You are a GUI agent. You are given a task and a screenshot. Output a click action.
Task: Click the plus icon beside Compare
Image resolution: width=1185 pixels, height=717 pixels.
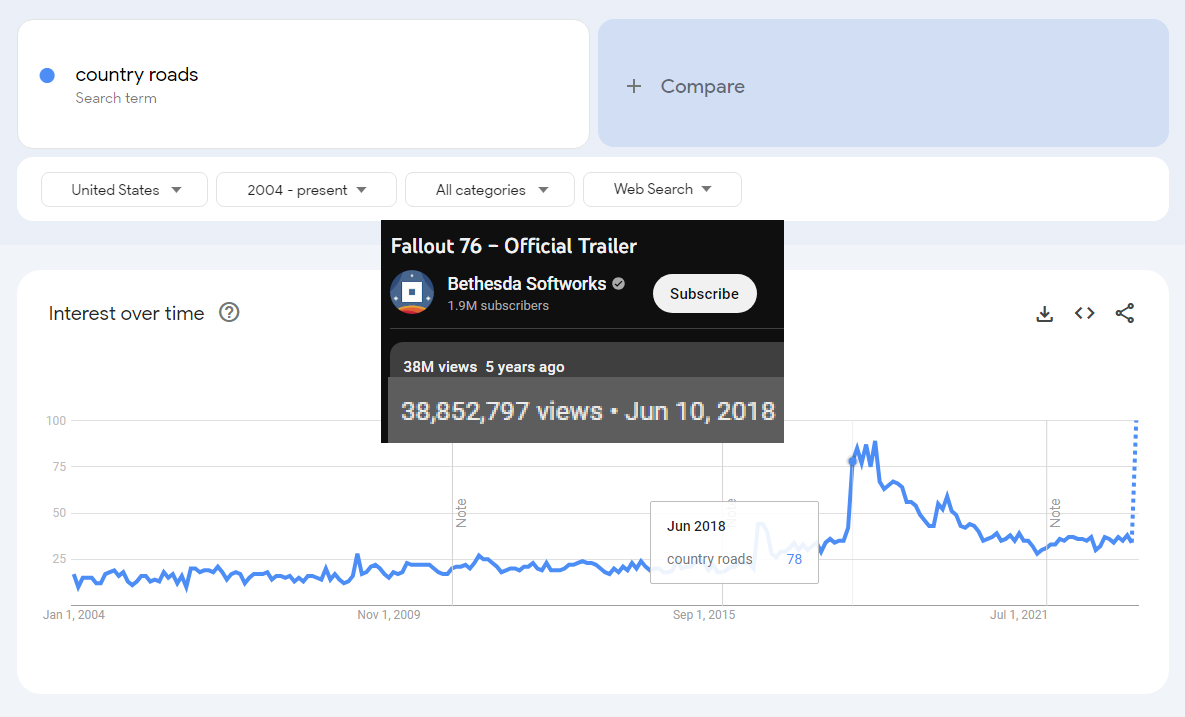pos(634,86)
